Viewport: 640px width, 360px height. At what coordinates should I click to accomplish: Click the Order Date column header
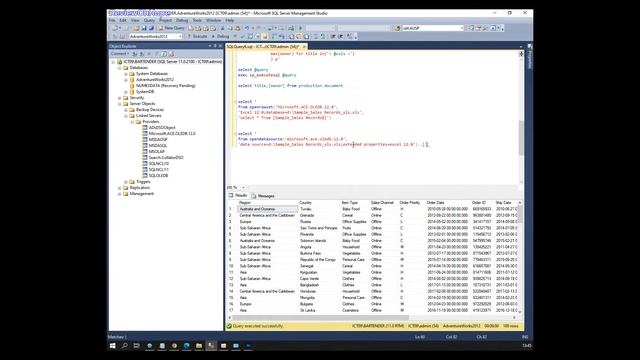pos(447,202)
